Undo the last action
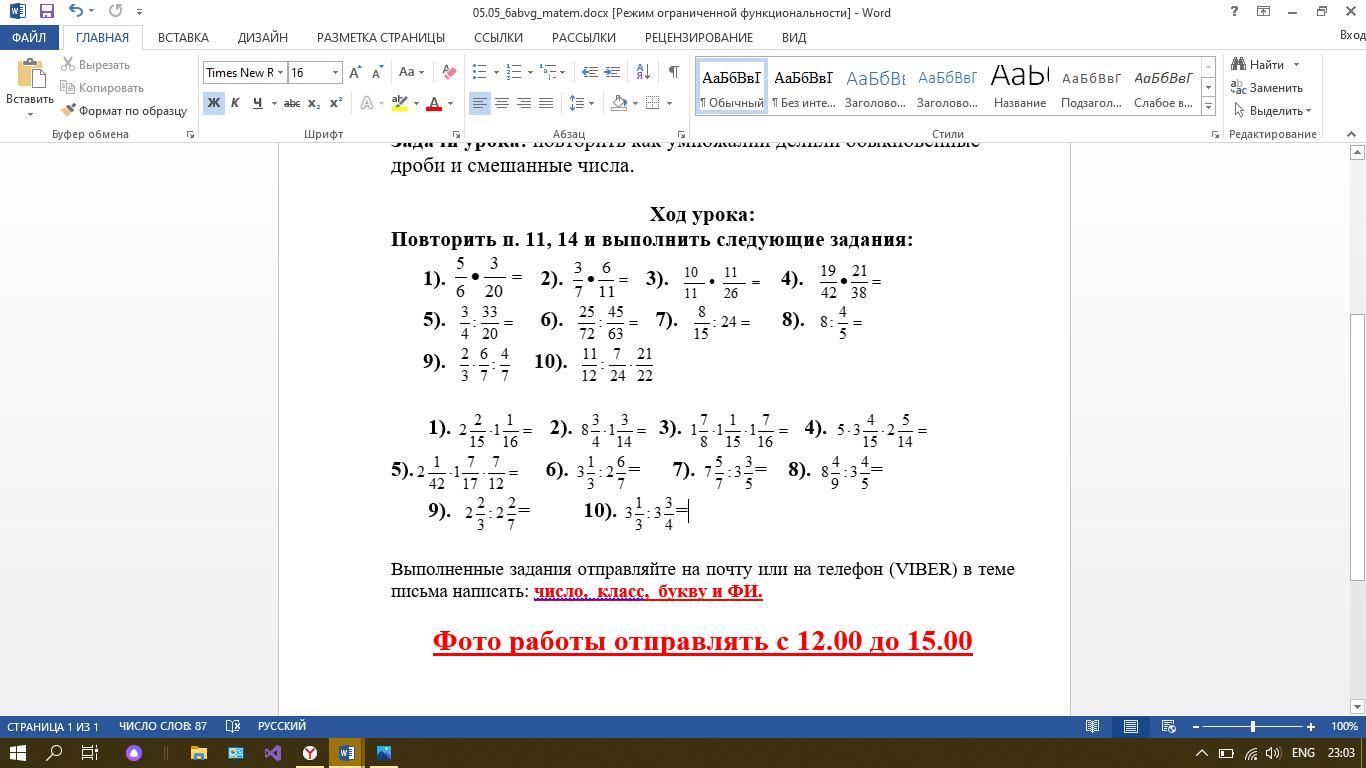 76,12
